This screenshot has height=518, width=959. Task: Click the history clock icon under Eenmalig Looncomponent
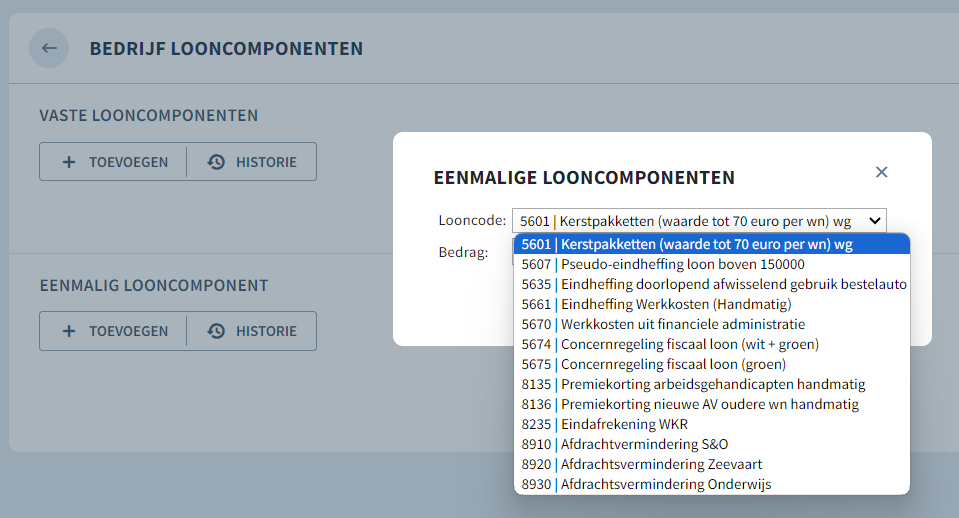click(x=216, y=331)
